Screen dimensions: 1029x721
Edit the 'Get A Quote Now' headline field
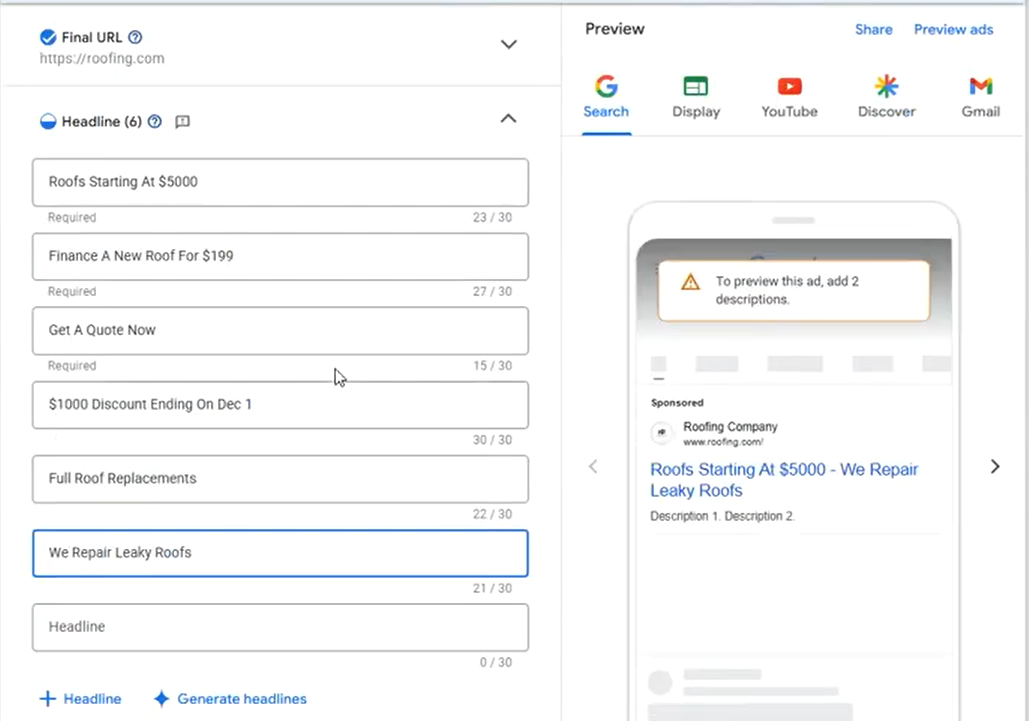tap(280, 330)
